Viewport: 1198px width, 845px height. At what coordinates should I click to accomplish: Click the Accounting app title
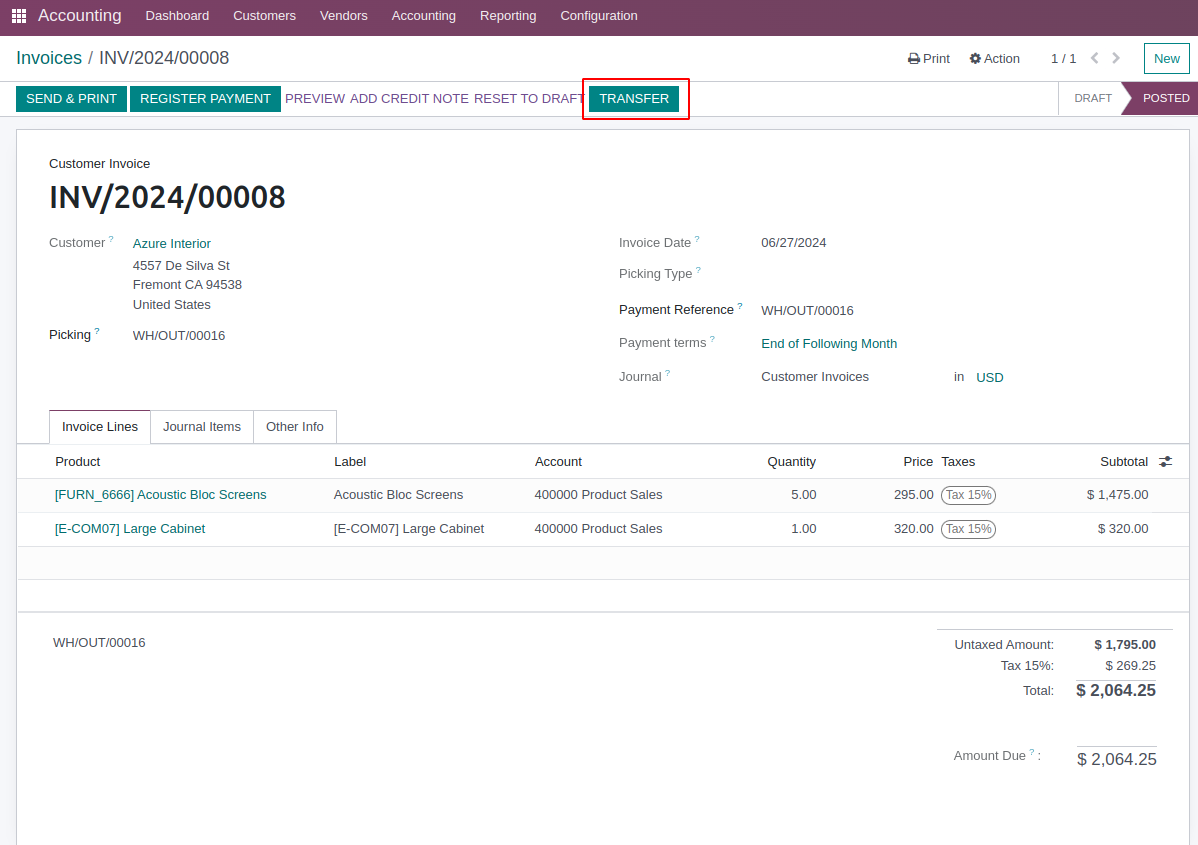pos(79,16)
